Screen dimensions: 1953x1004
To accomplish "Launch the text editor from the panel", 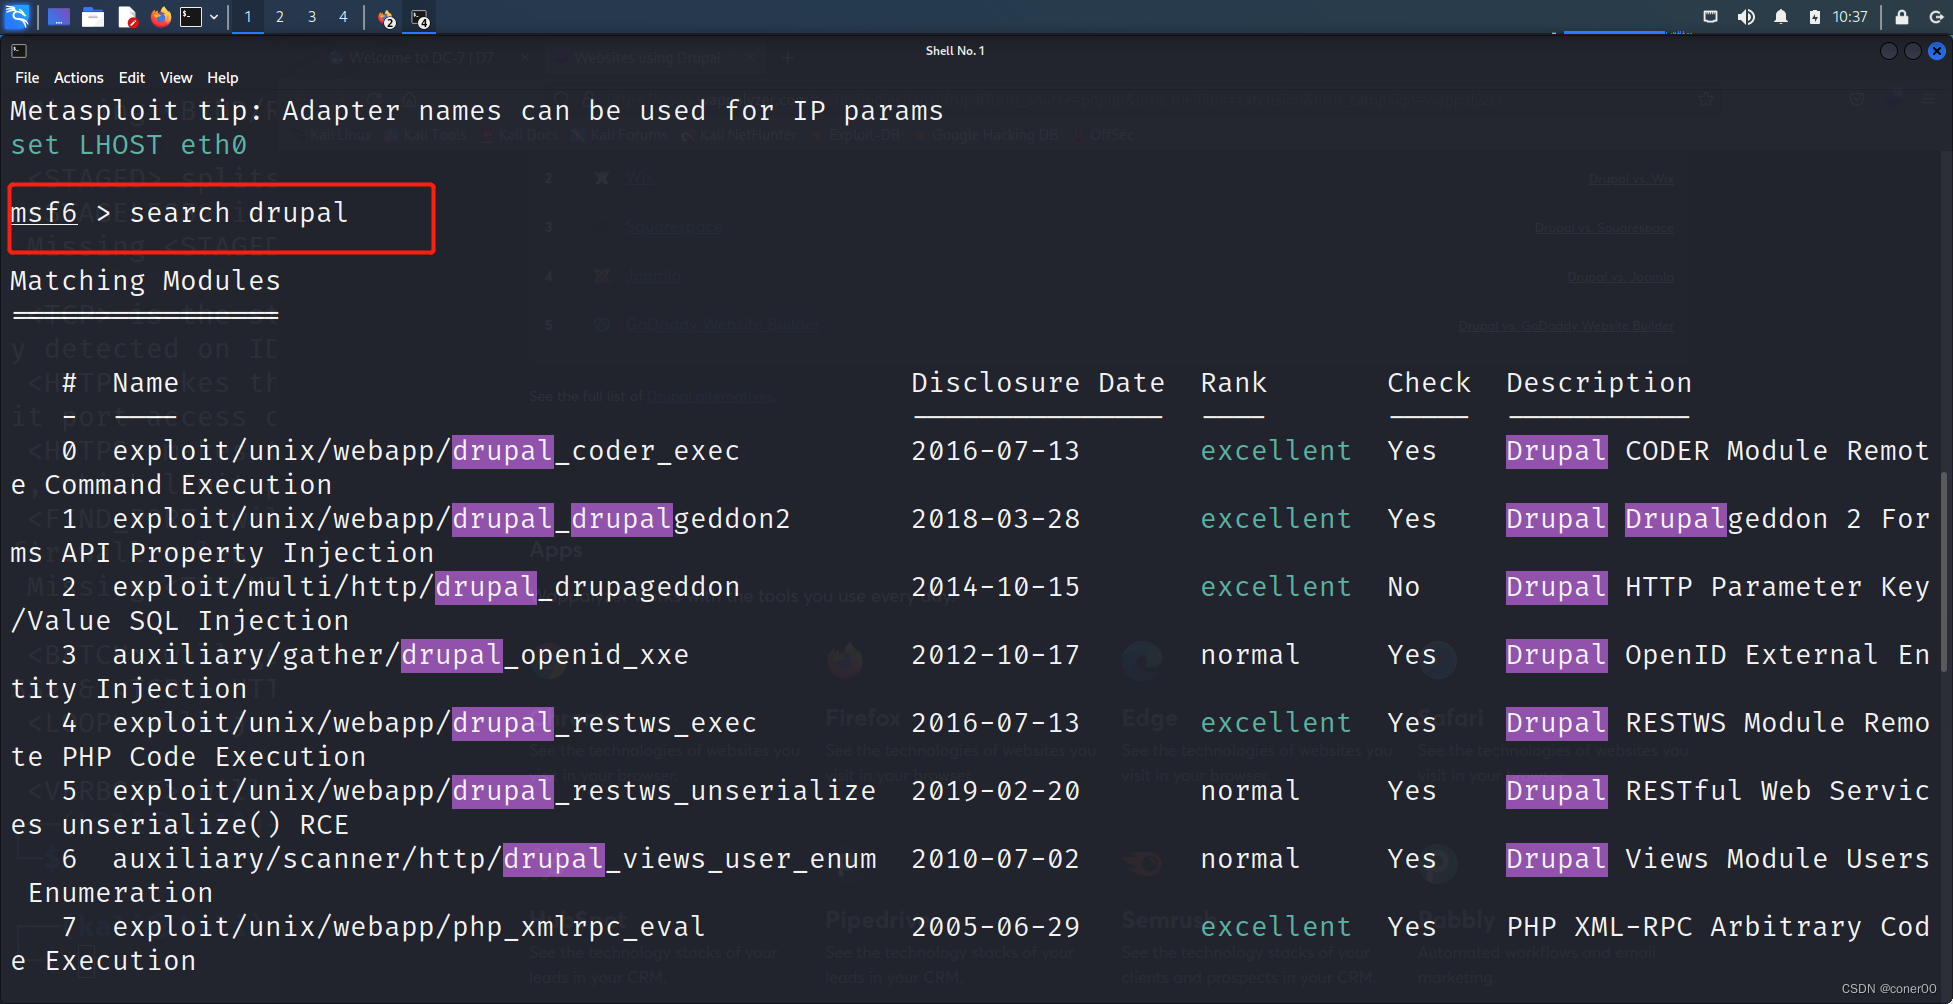I will (x=127, y=17).
